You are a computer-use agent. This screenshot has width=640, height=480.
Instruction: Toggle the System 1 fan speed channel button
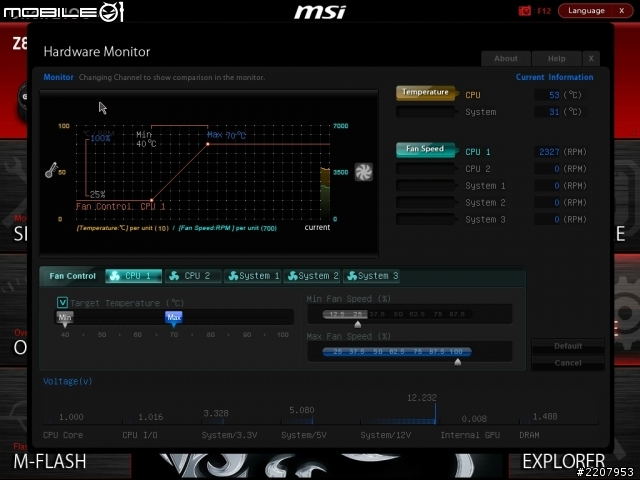tap(426, 185)
